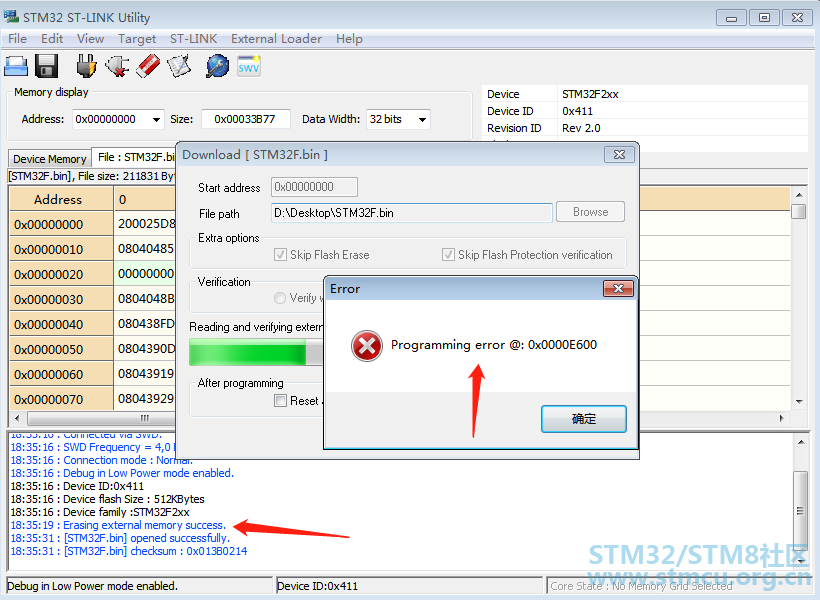
Task: Select address row 0x00000010
Action: (x=61, y=250)
